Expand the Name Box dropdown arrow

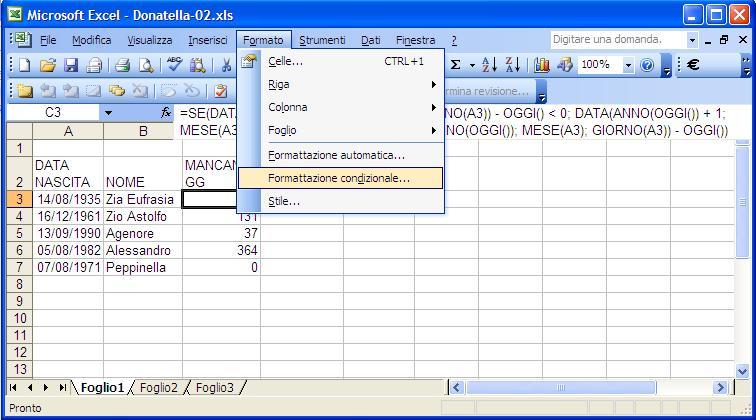(x=108, y=113)
